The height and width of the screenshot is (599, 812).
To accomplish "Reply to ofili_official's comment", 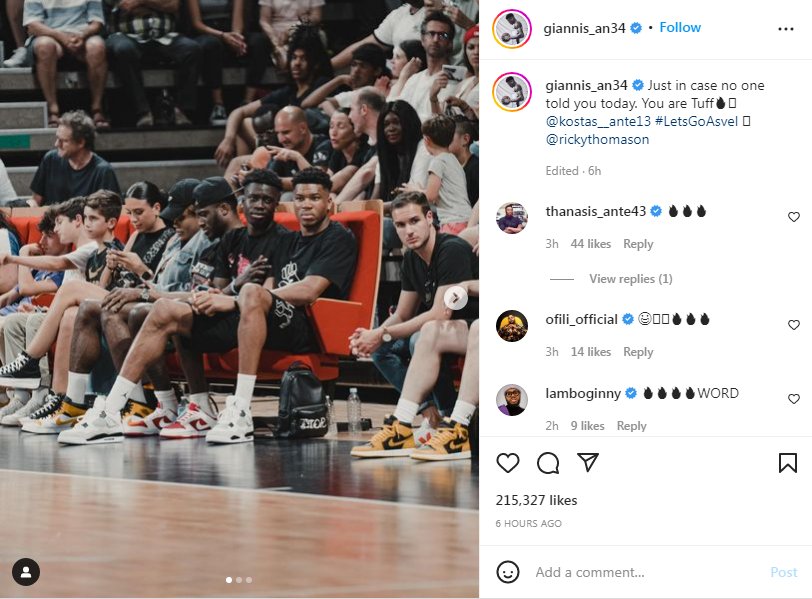I will tap(638, 352).
